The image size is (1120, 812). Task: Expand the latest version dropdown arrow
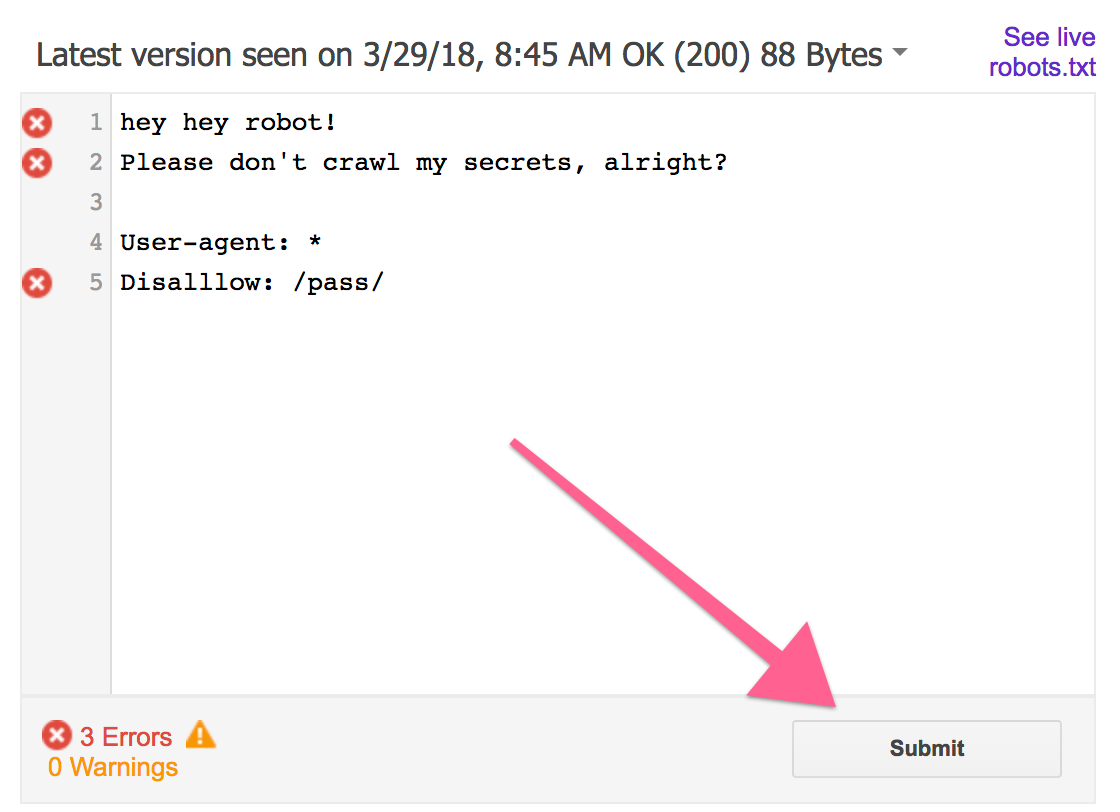click(900, 53)
